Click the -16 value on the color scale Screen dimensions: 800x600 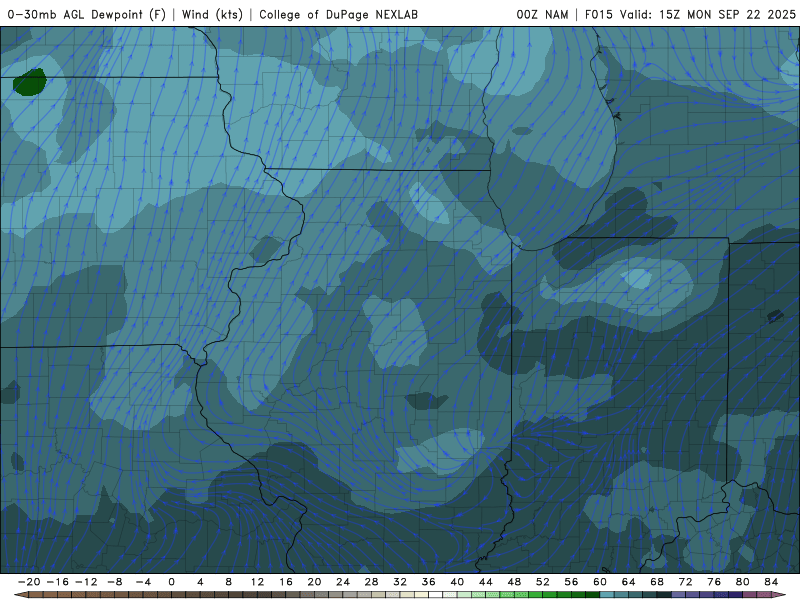point(57,582)
